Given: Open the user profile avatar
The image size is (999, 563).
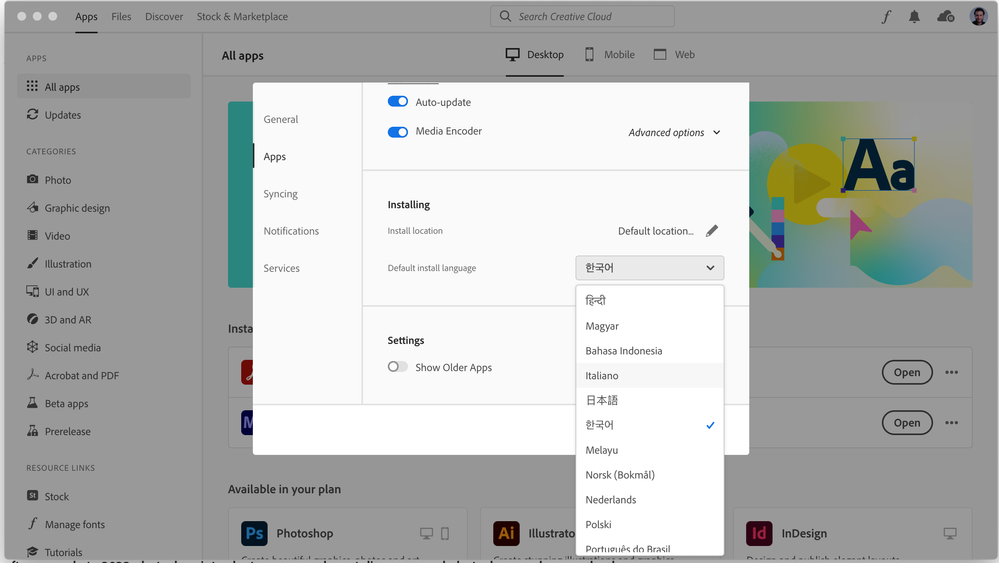Looking at the screenshot, I should tap(979, 17).
